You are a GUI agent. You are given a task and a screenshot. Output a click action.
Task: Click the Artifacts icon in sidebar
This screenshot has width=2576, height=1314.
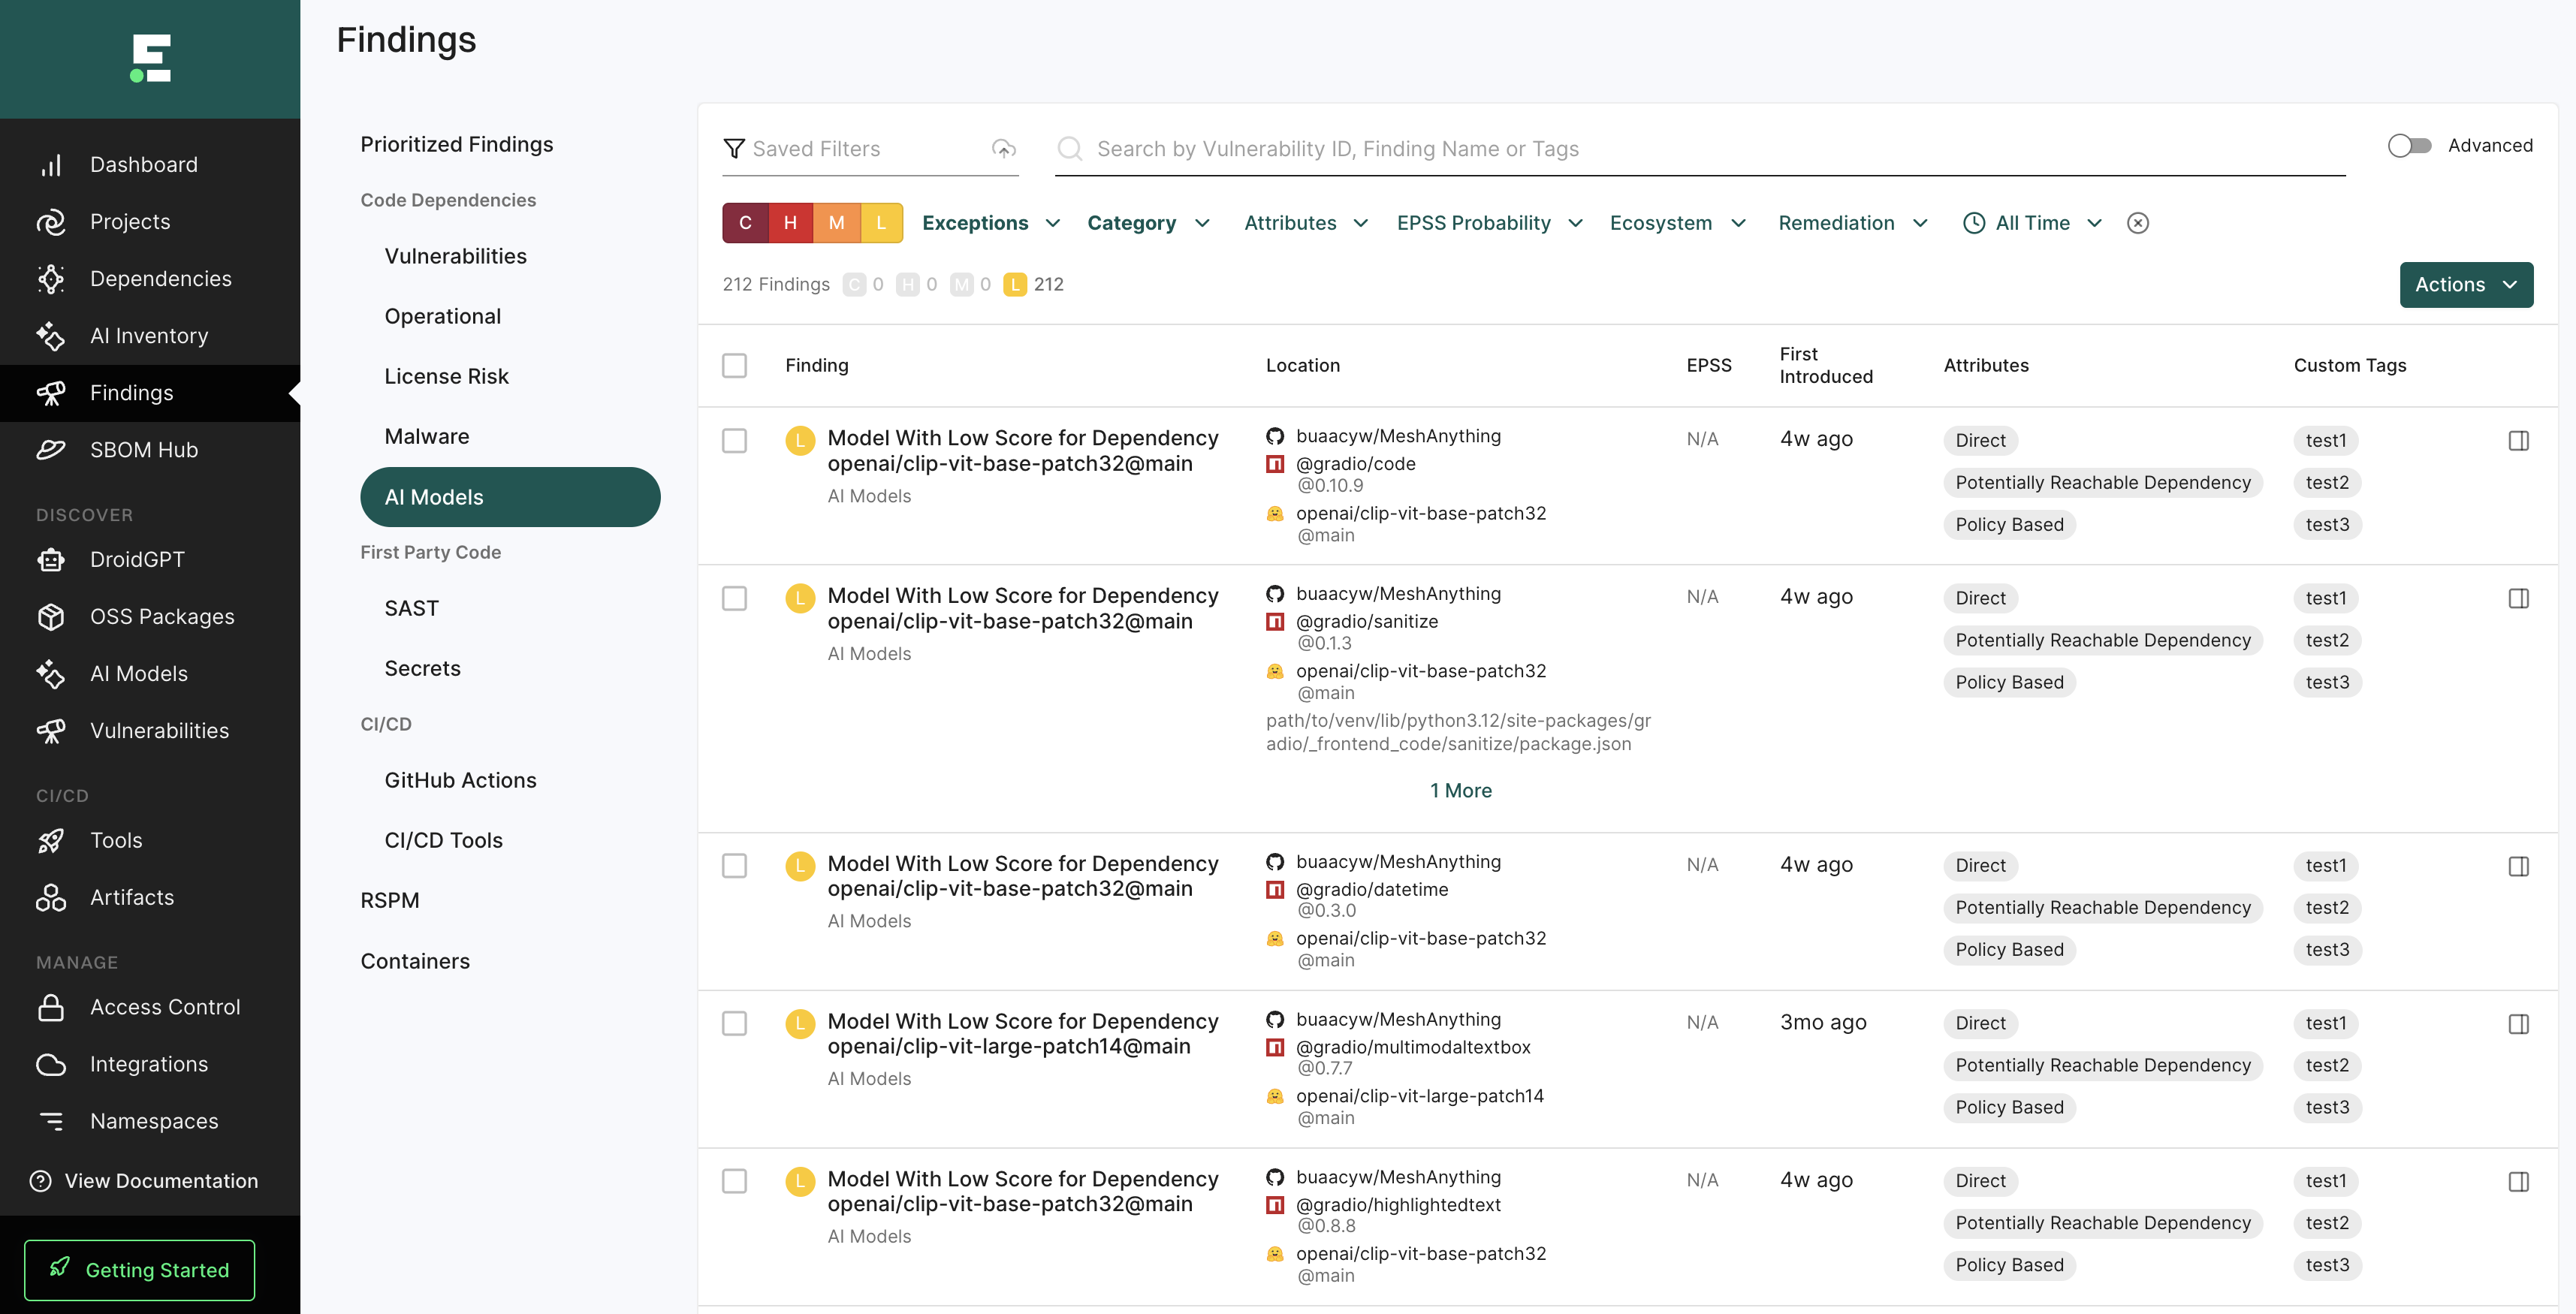point(51,898)
